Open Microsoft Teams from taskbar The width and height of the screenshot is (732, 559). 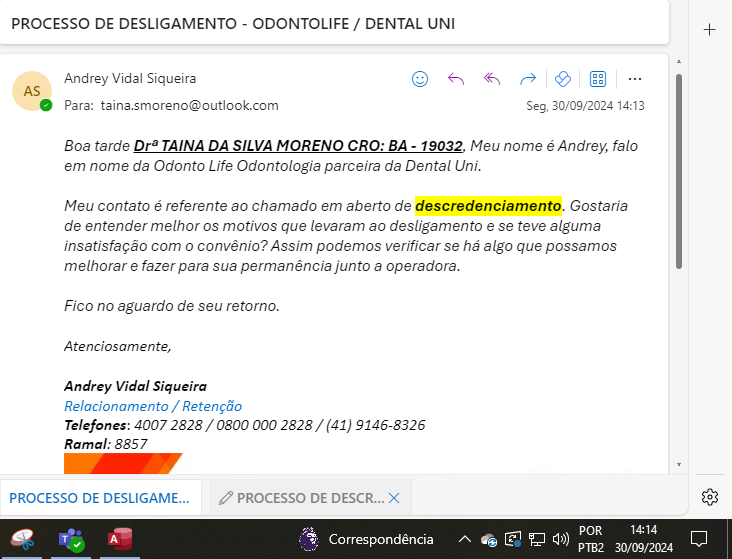[71, 539]
